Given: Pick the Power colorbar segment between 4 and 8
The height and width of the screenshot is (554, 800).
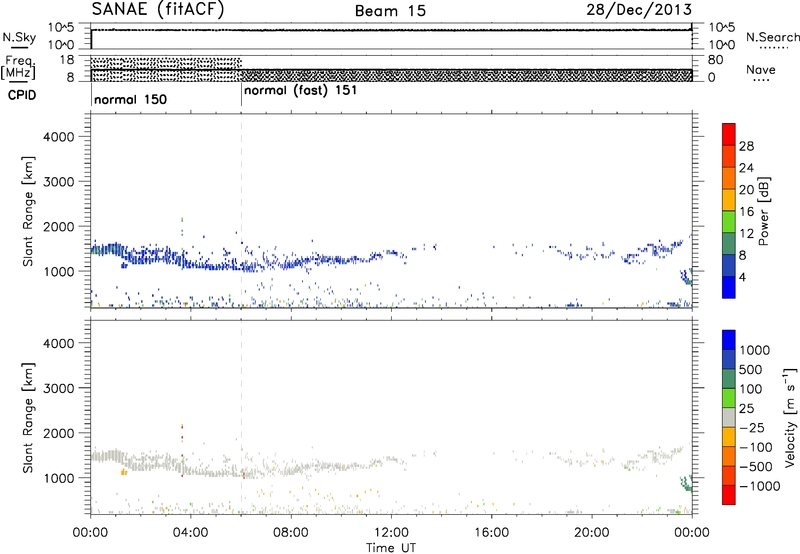Looking at the screenshot, I should point(729,265).
